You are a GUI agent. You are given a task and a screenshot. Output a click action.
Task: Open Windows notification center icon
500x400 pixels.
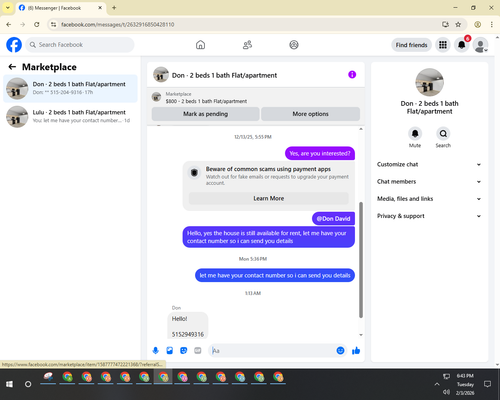pos(487,384)
